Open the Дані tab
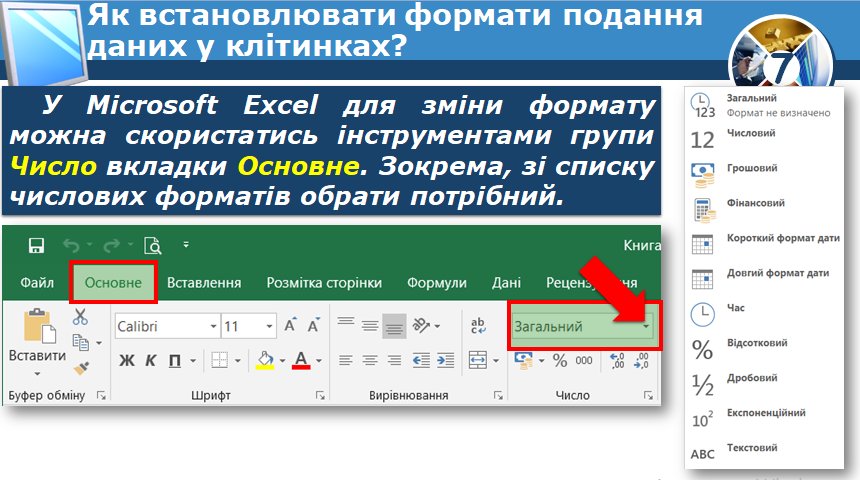This screenshot has height=480, width=860. (x=506, y=283)
